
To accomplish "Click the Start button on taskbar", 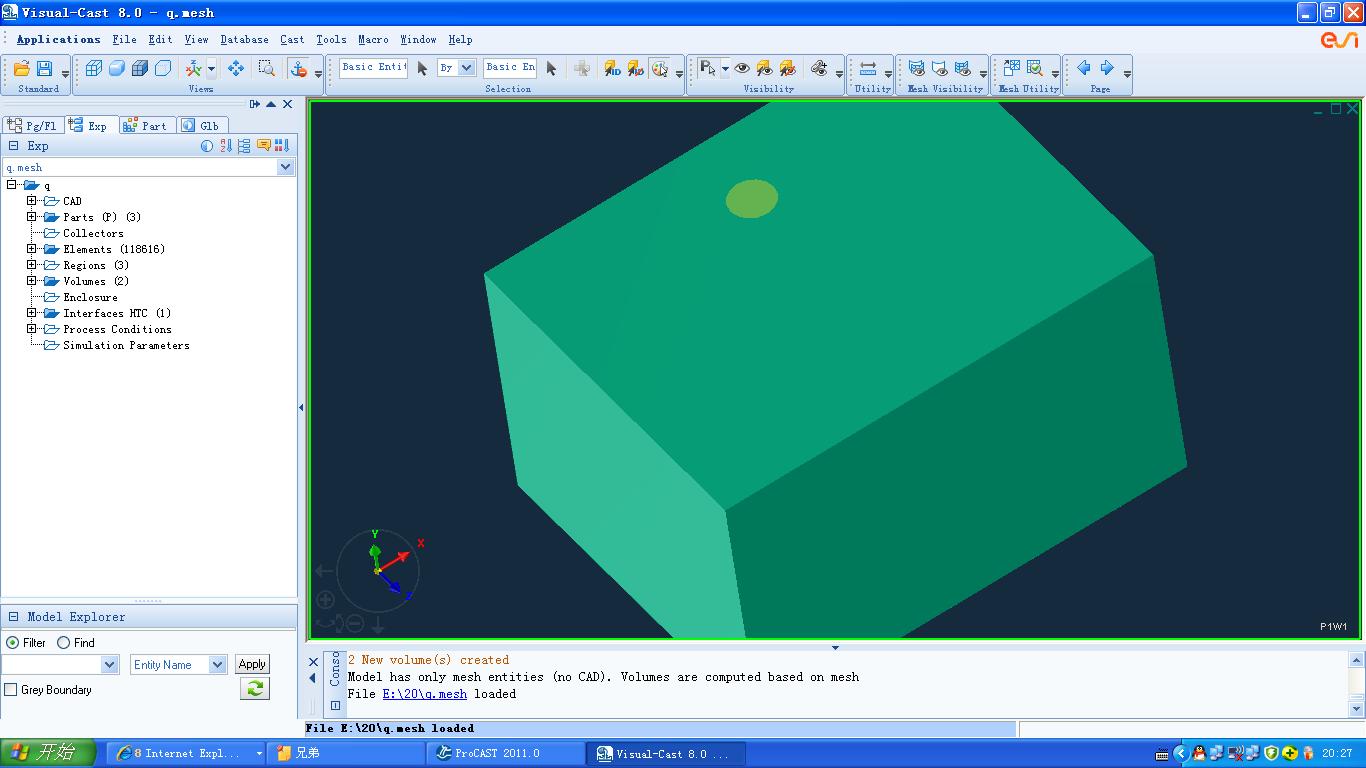I will [x=48, y=753].
